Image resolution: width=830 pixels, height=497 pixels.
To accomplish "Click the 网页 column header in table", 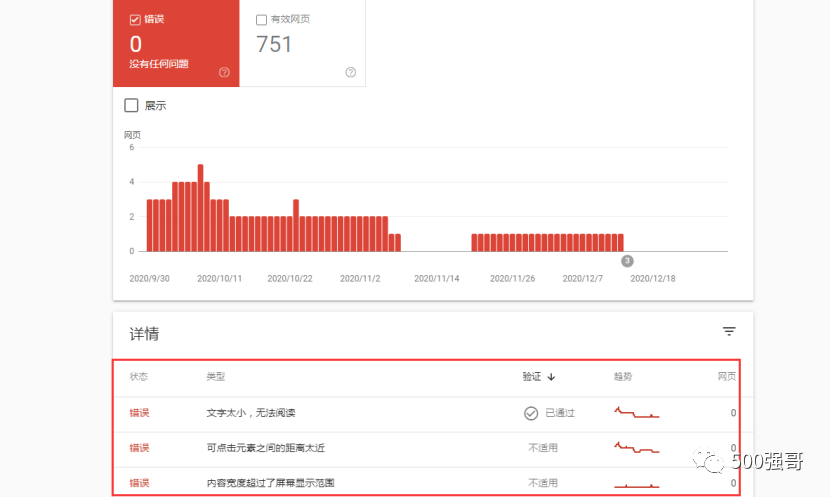I will 727,376.
